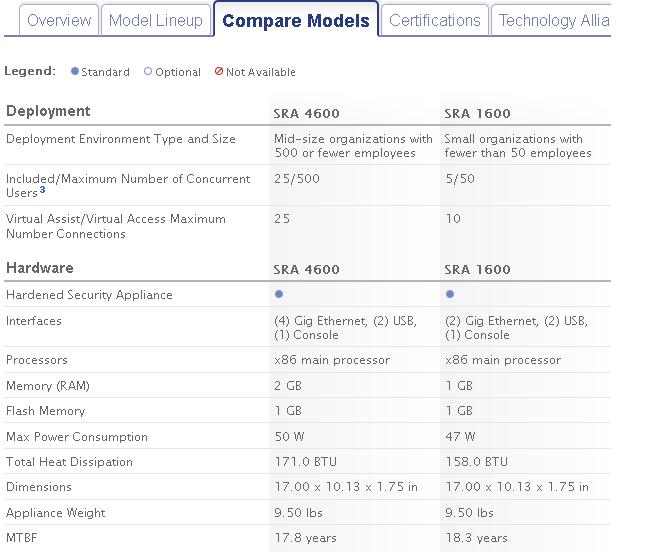Click 'Mid-size organizations with 500 or fewer employees'
The width and height of the screenshot is (667, 552).
353,146
